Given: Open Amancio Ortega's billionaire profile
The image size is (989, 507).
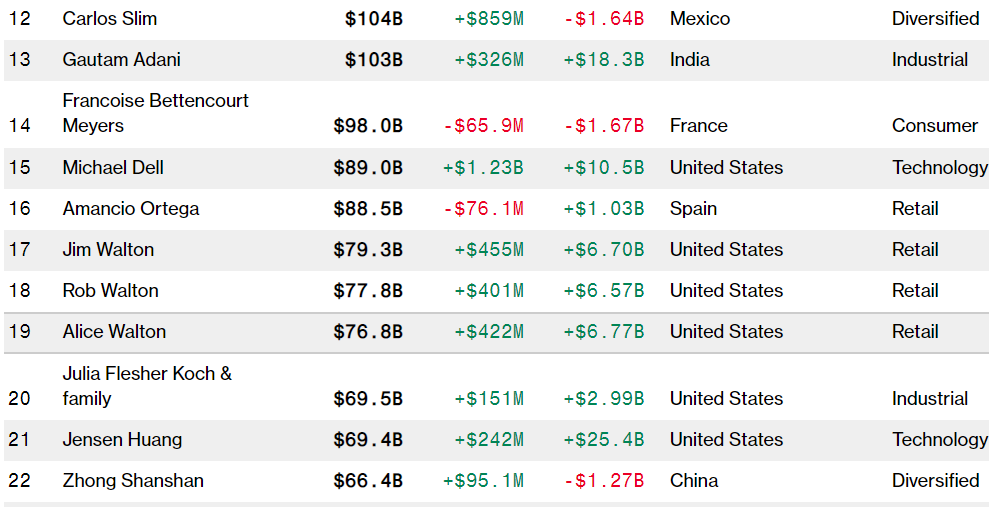Looking at the screenshot, I should click(x=131, y=209).
